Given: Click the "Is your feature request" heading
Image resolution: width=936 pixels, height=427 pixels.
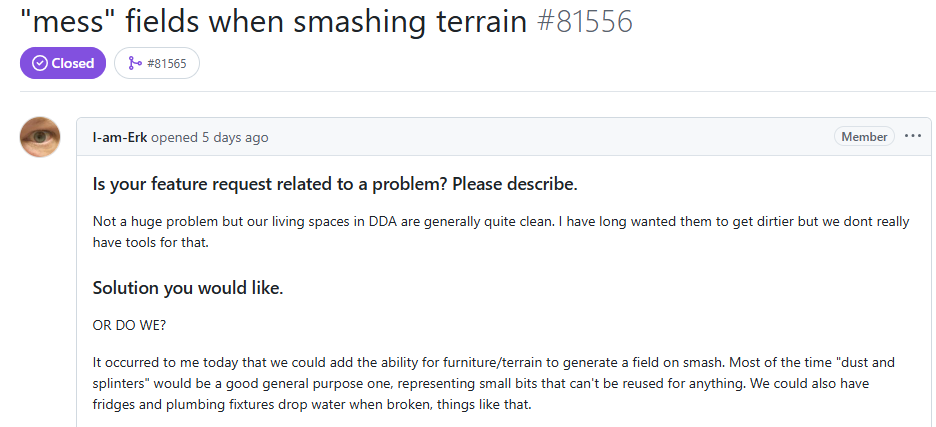Looking at the screenshot, I should pos(334,185).
